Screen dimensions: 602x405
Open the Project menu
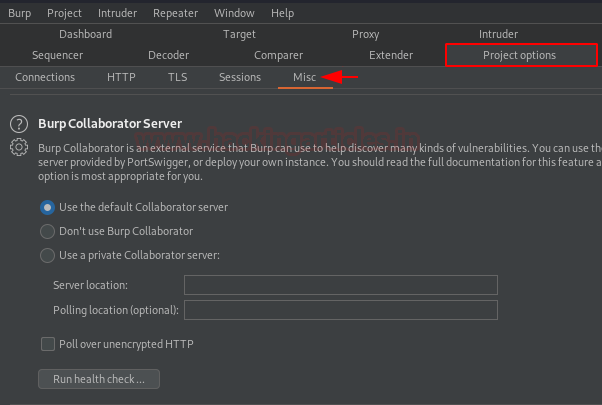[64, 13]
